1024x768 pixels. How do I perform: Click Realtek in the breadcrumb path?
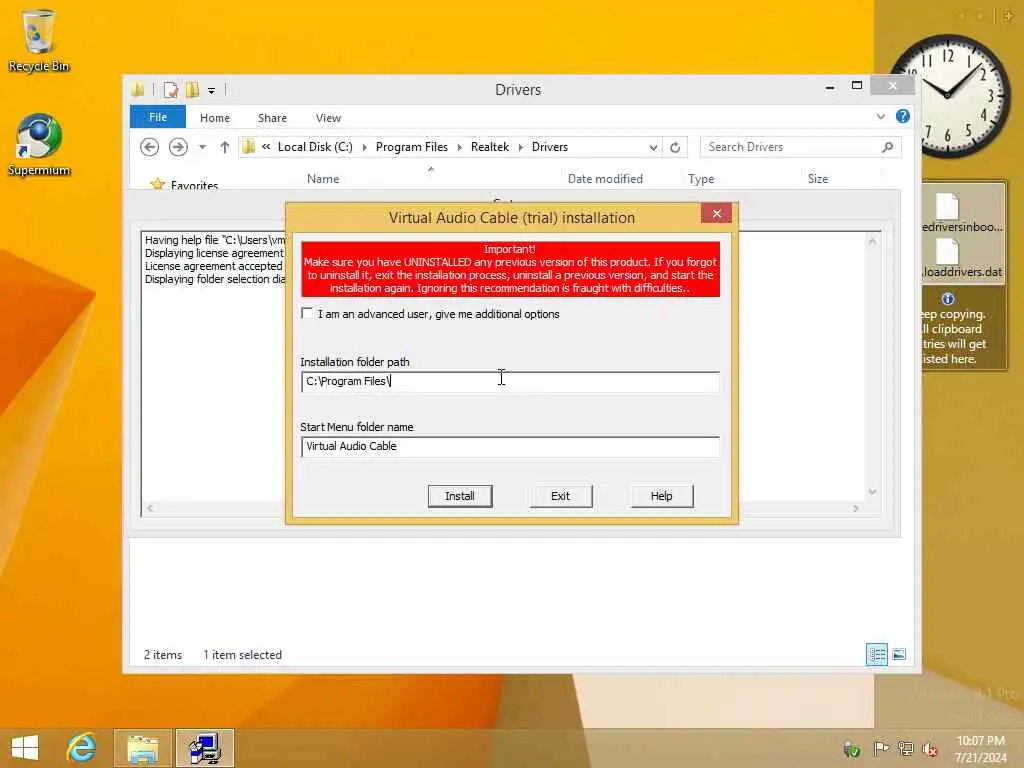click(490, 147)
